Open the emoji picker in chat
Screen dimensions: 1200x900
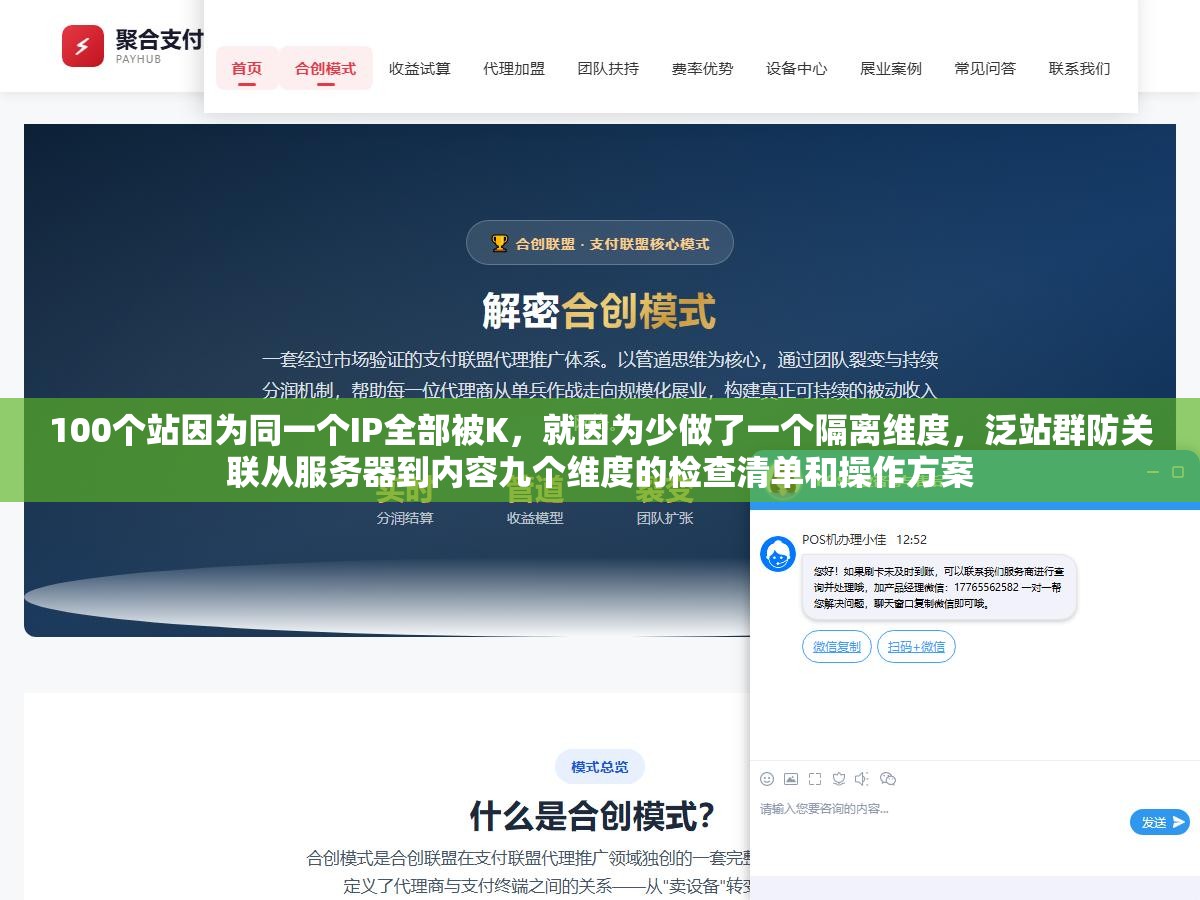coord(767,779)
